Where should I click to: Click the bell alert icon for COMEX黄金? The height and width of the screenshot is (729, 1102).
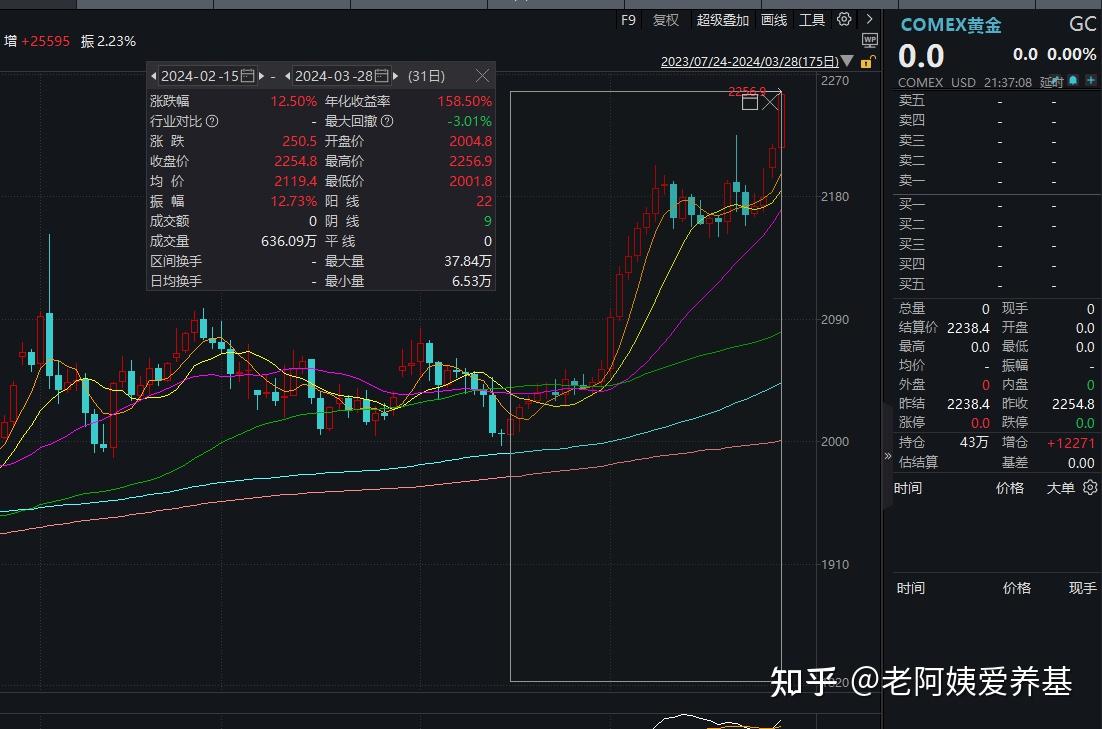[x=1071, y=82]
